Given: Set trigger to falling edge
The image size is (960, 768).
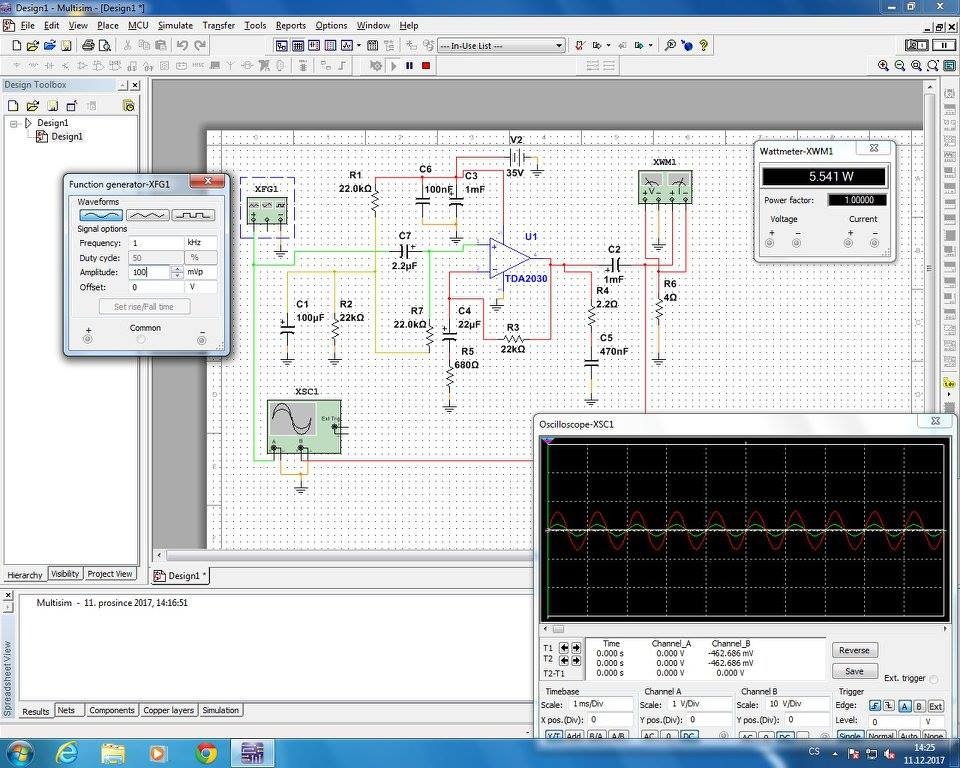Looking at the screenshot, I should coord(889,706).
